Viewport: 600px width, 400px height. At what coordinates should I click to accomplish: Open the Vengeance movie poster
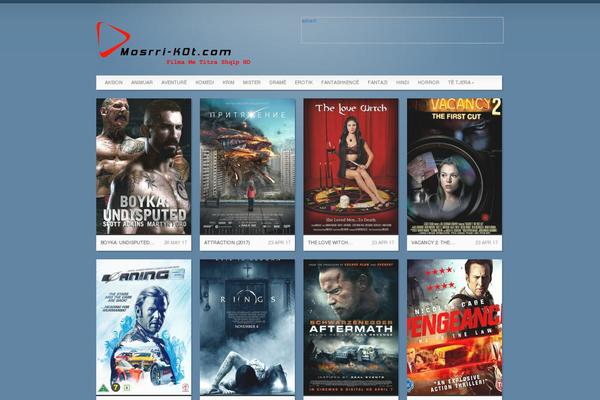pos(455,327)
